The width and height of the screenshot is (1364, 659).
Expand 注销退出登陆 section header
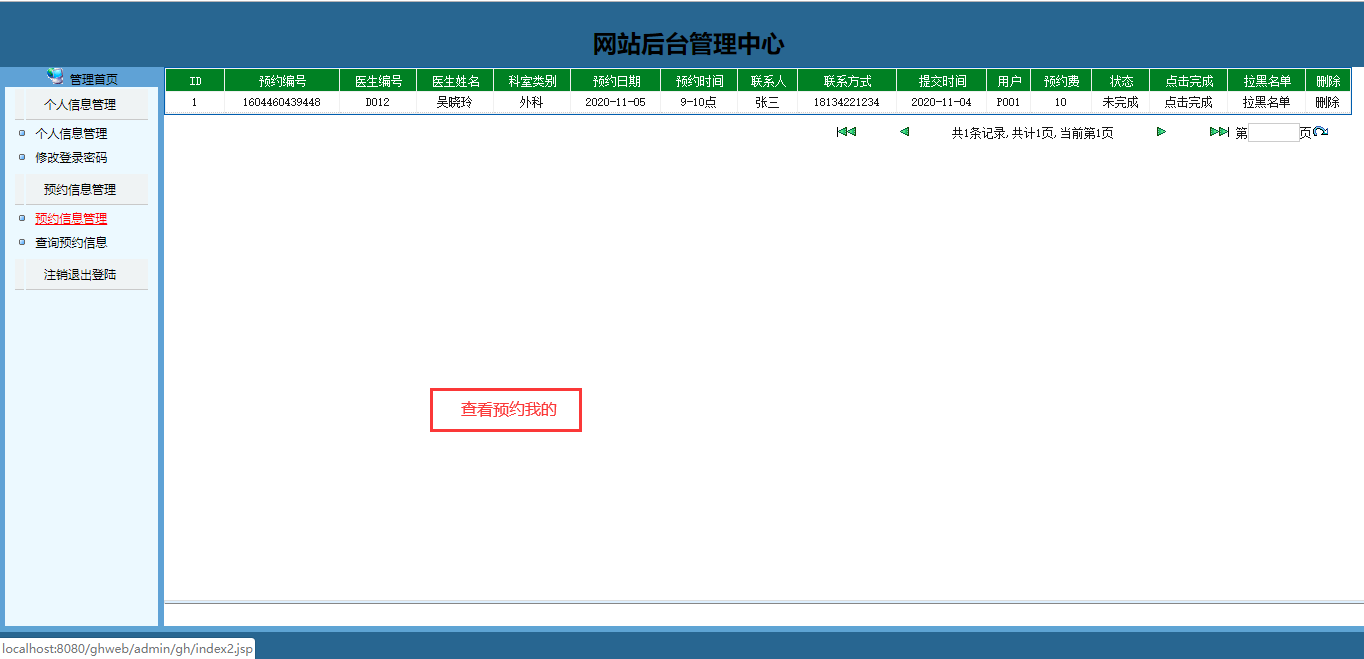tap(80, 274)
